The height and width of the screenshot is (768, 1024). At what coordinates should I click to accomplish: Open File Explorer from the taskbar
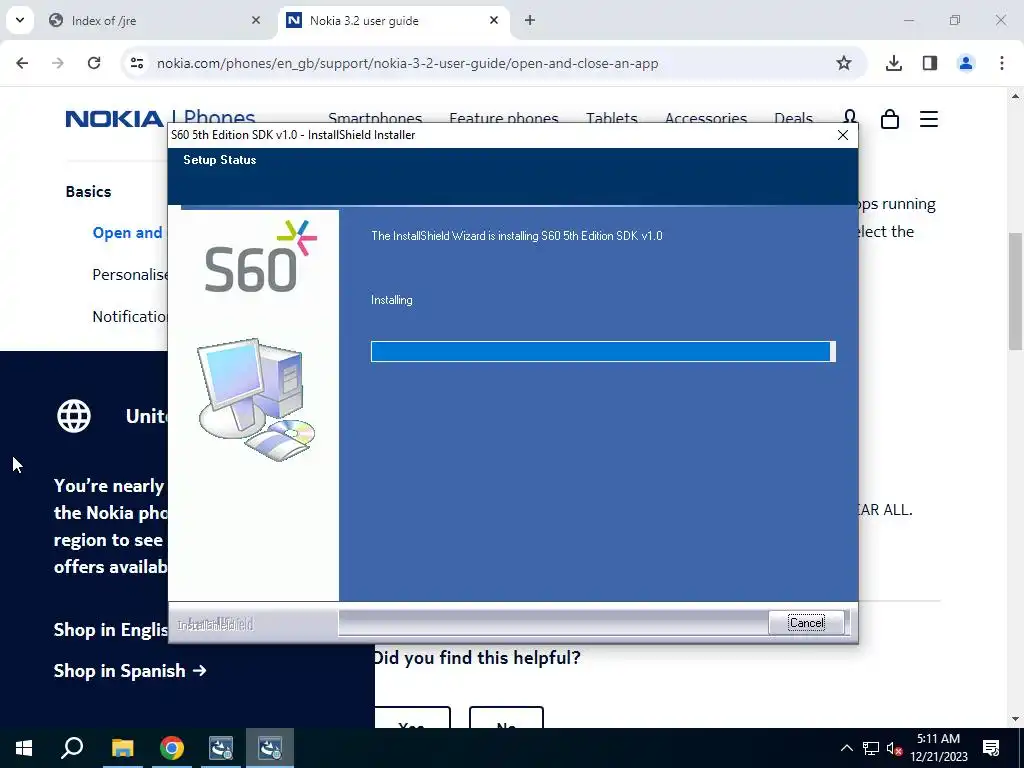122,748
